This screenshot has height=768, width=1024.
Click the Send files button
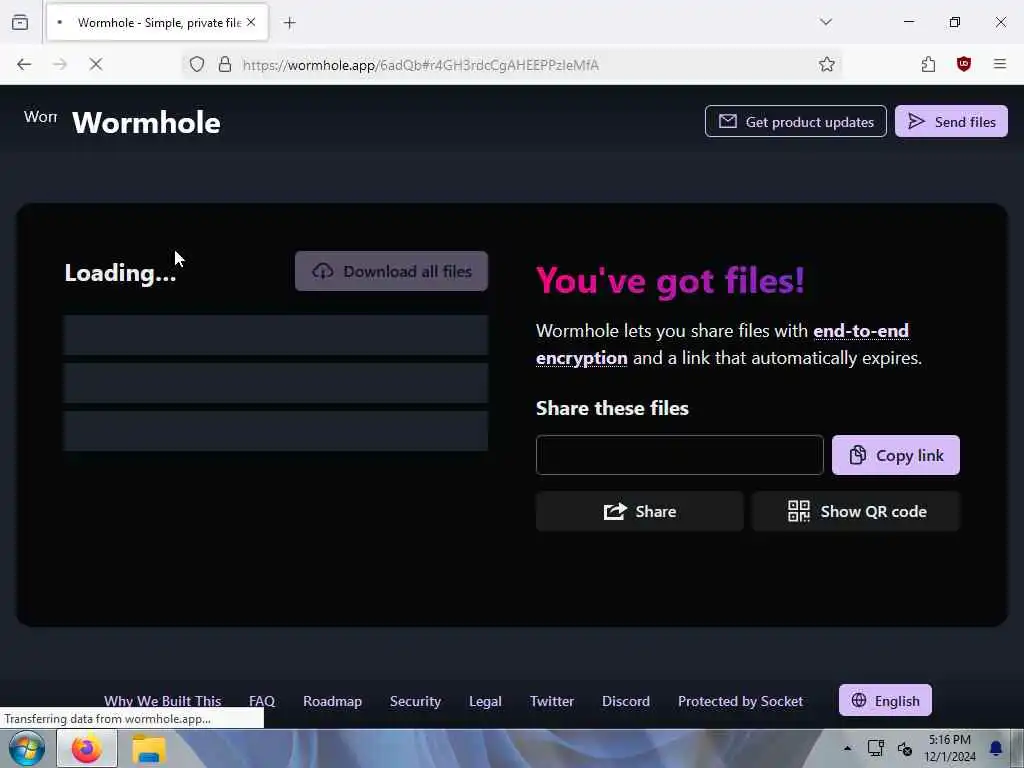(951, 121)
